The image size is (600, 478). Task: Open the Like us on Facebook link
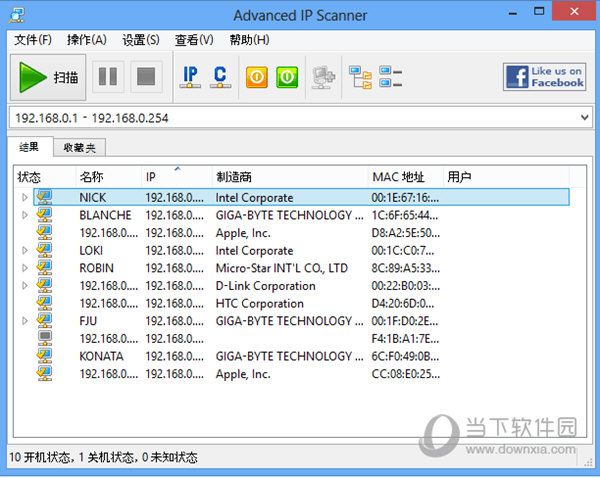tap(545, 77)
